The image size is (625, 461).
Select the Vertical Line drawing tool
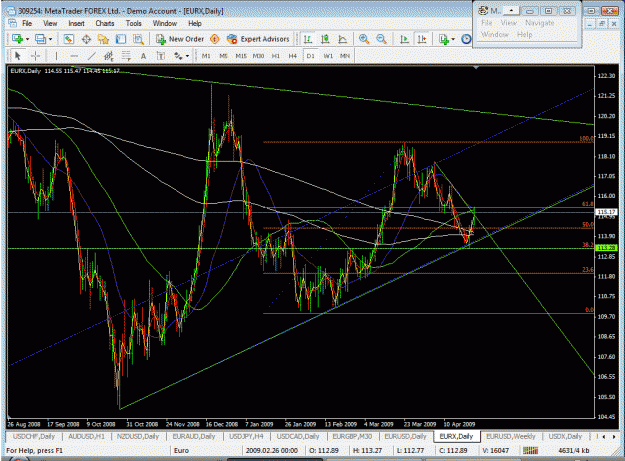[56, 56]
